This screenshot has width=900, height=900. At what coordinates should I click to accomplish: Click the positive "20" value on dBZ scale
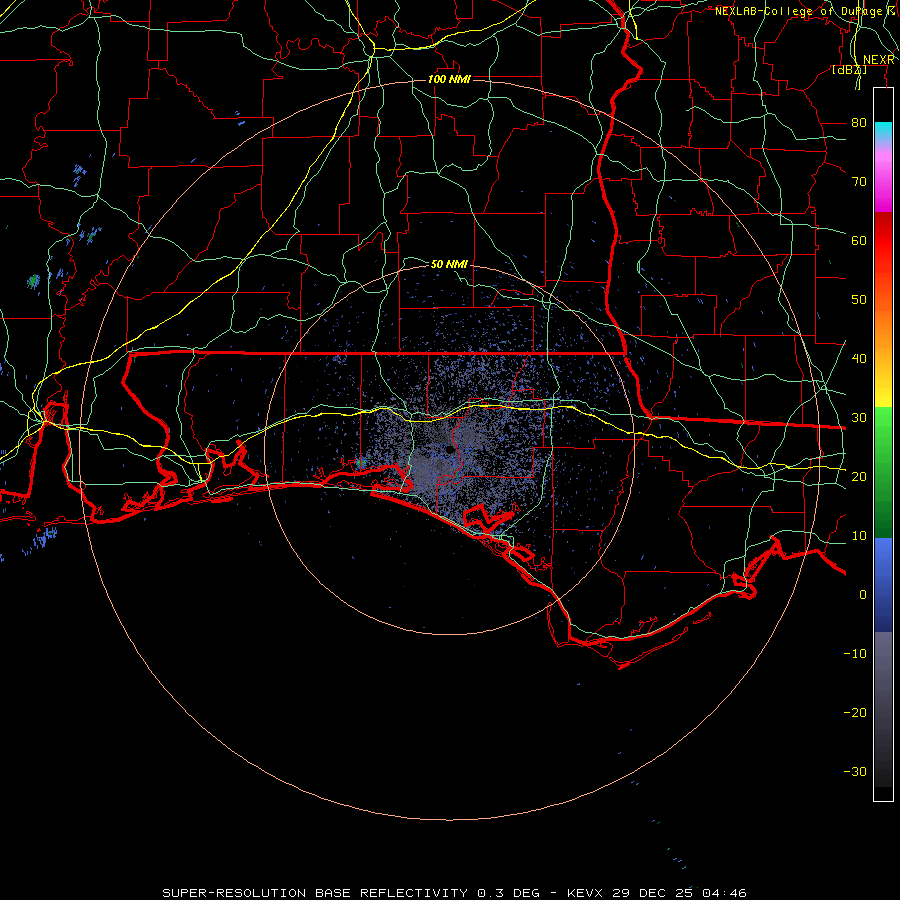tap(859, 476)
